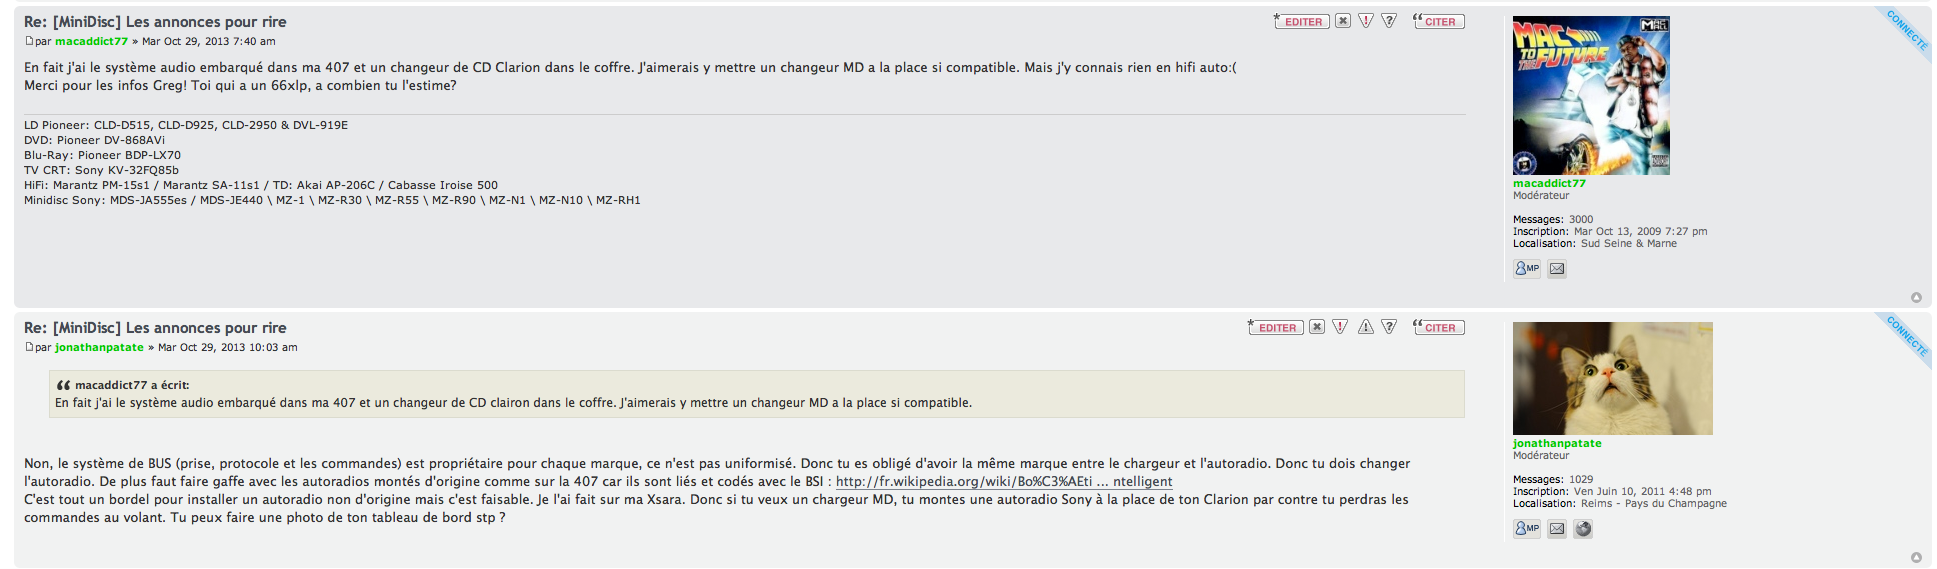
Task: View jonathanpatate's message count 1029
Action: point(1581,479)
